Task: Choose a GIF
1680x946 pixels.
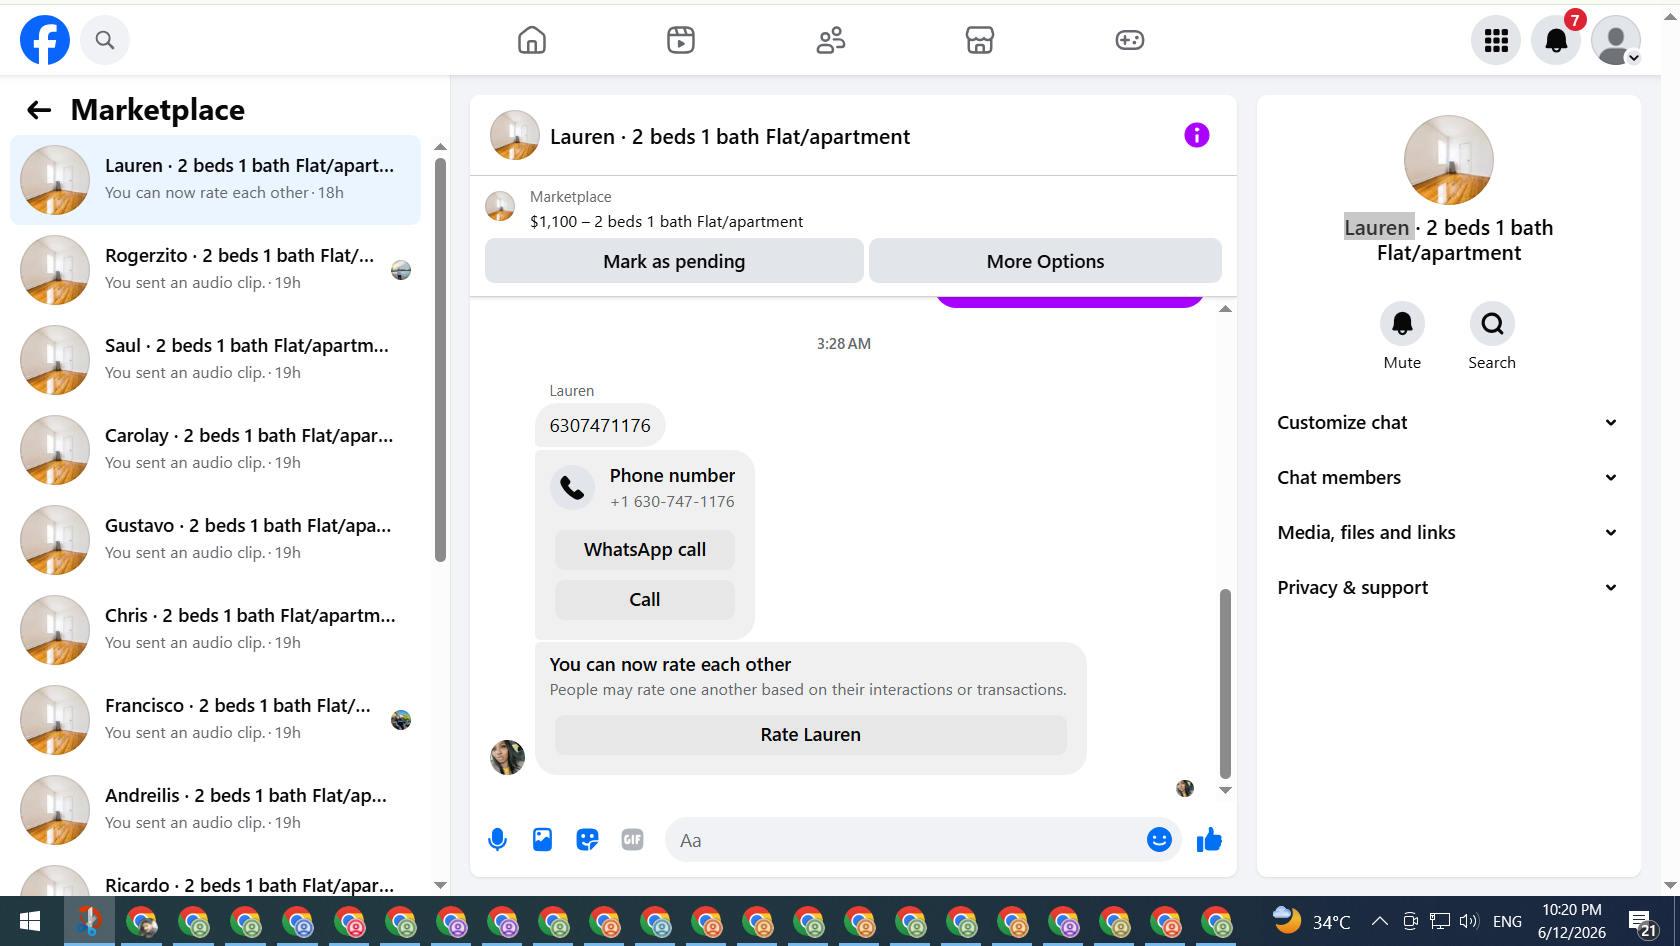Action: click(x=632, y=840)
